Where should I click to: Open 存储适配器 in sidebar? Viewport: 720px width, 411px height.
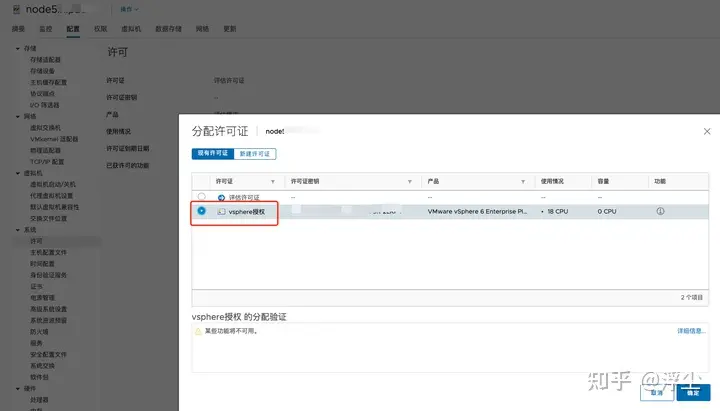(45, 60)
